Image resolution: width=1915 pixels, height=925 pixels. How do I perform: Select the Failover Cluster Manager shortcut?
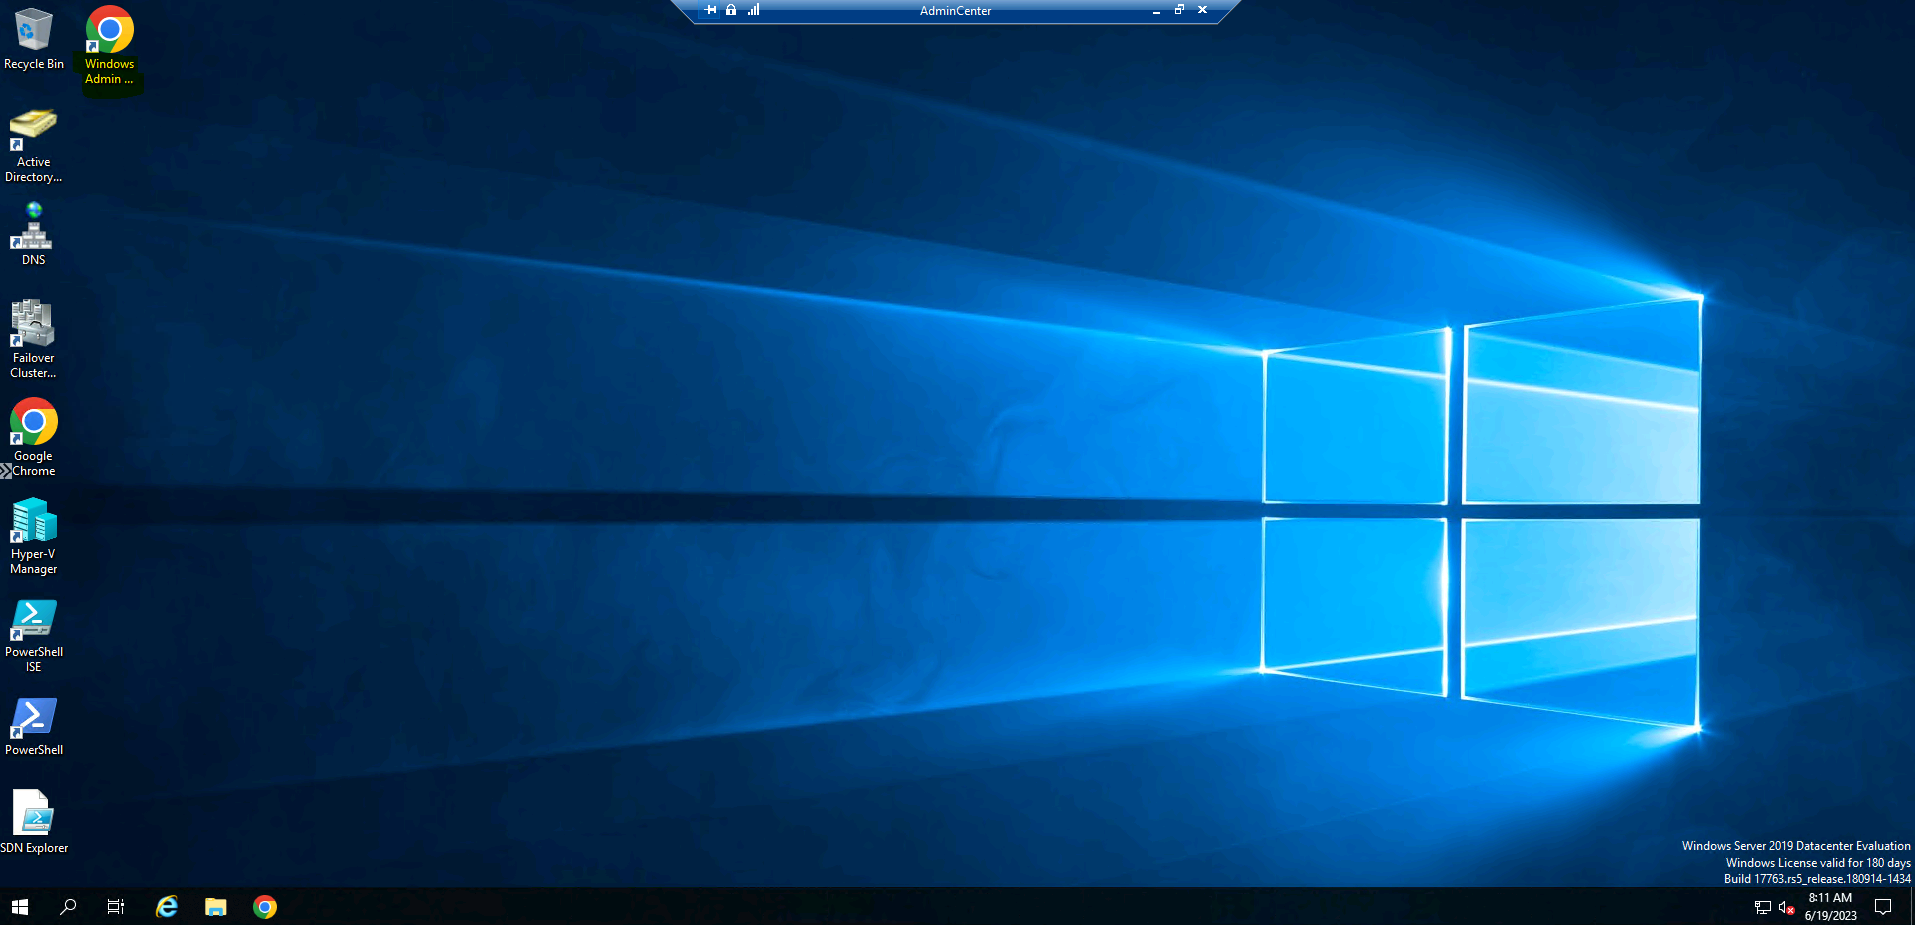pyautogui.click(x=33, y=339)
